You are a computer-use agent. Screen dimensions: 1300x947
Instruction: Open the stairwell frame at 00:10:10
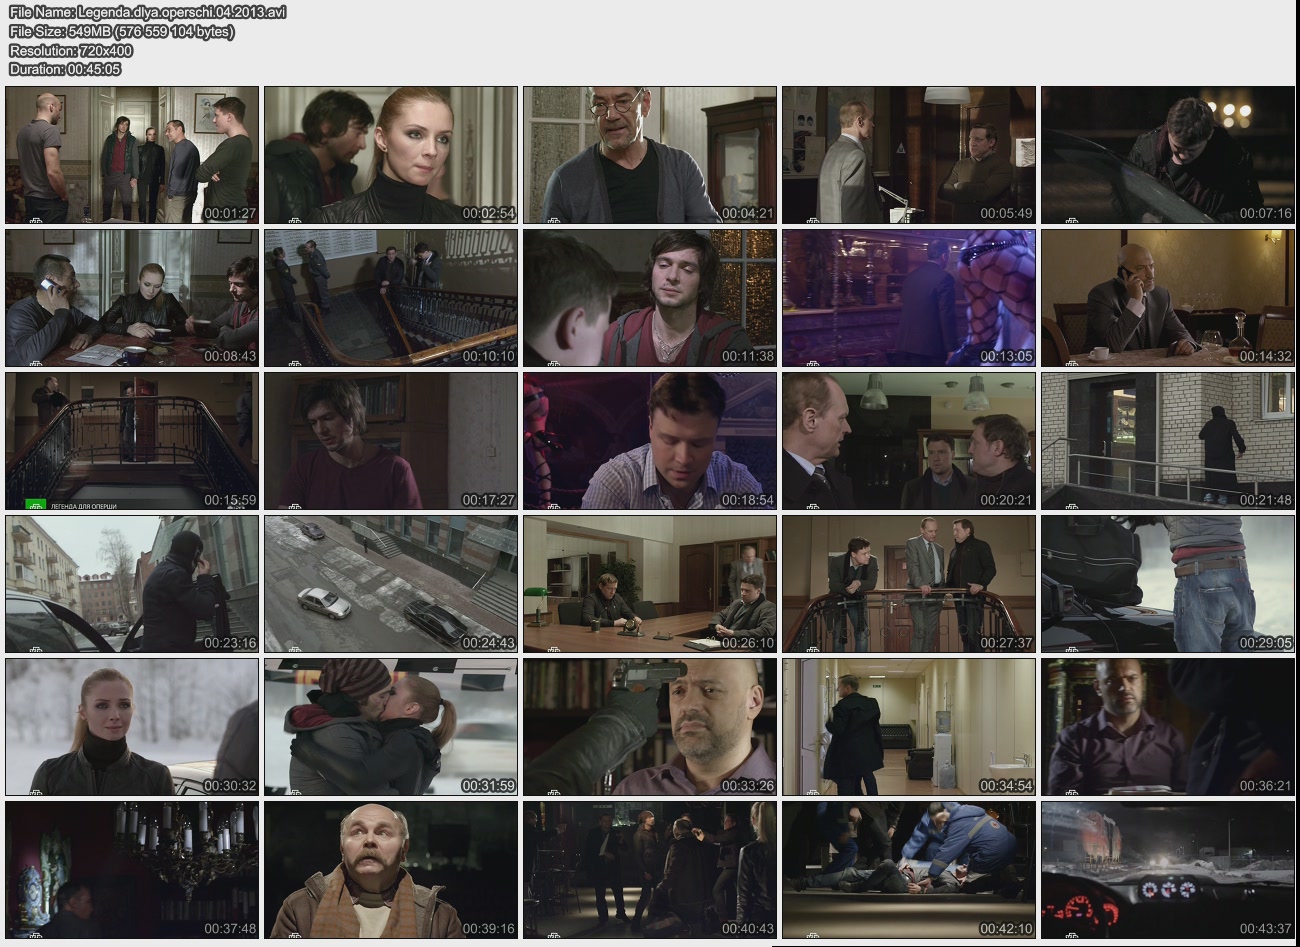pos(391,298)
